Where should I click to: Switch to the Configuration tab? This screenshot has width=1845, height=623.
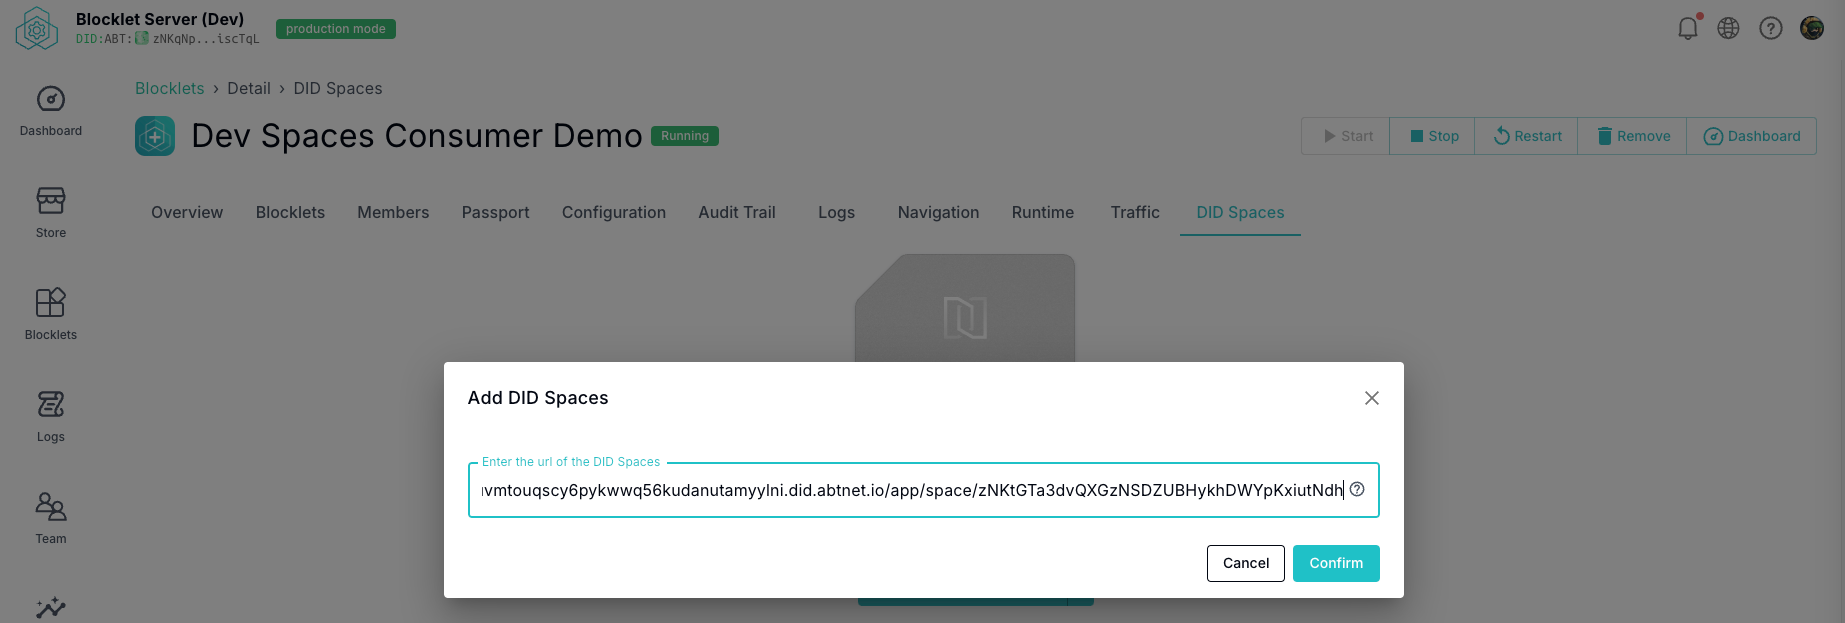click(x=614, y=212)
